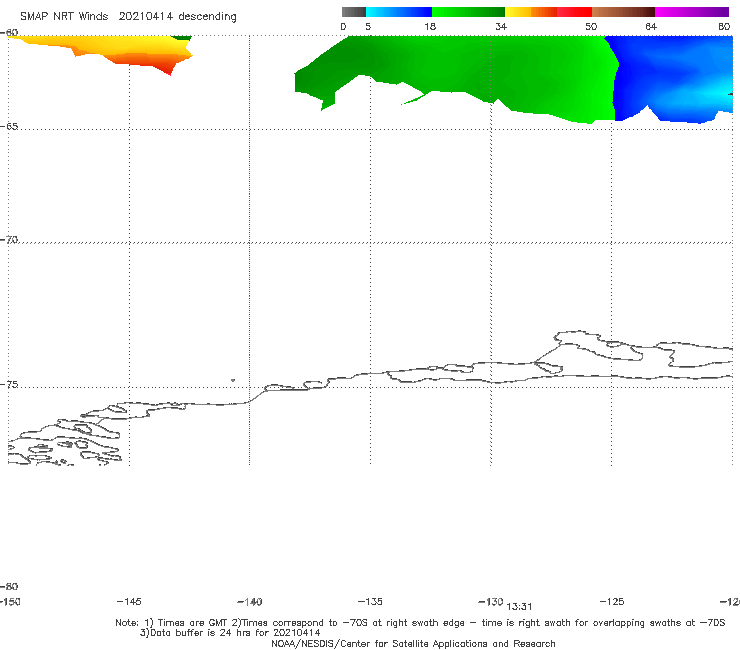This screenshot has width=740, height=650.
Task: Click the yellow-red segment of the color bar
Action: pos(548,12)
